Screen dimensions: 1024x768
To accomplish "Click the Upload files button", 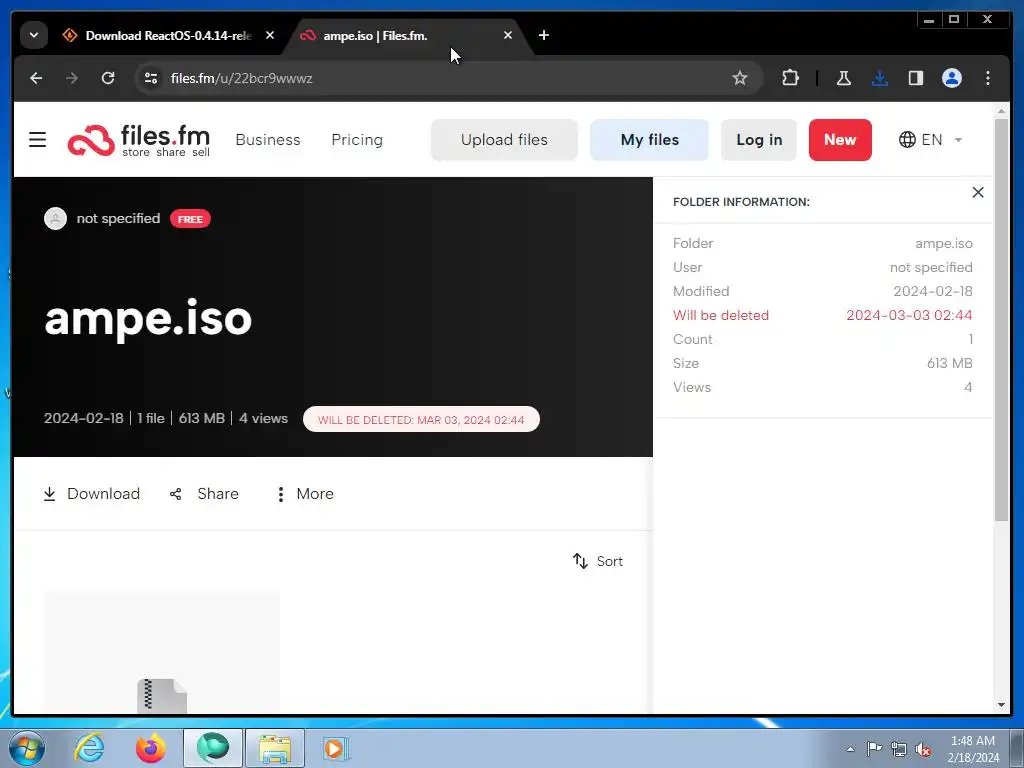I will tap(504, 140).
